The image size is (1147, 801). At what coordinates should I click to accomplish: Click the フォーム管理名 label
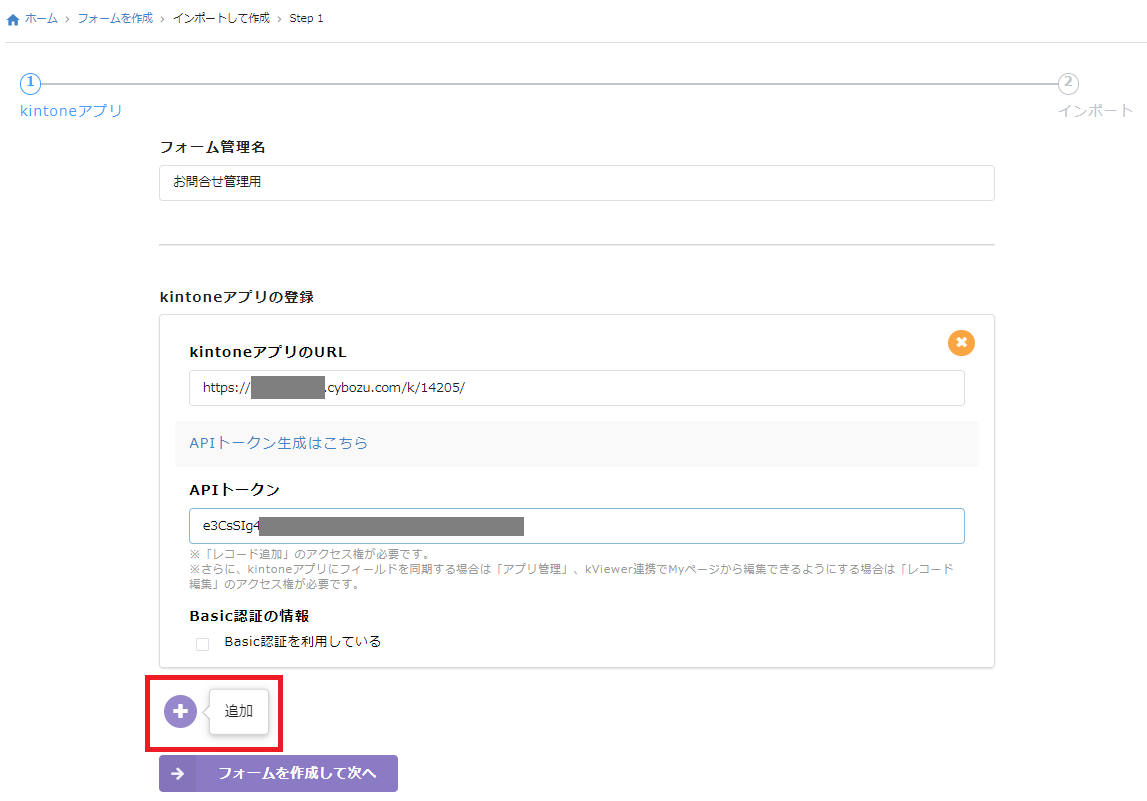click(212, 147)
